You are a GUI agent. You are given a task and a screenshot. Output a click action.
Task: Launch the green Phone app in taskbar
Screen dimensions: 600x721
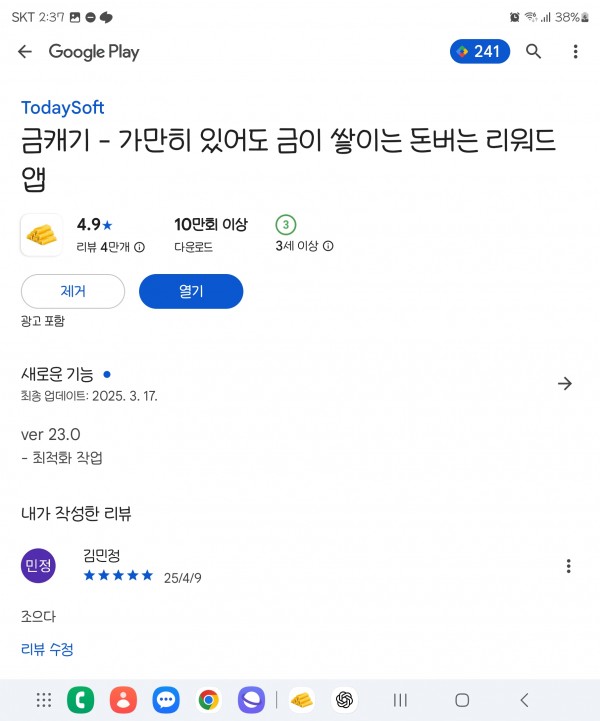(80, 700)
